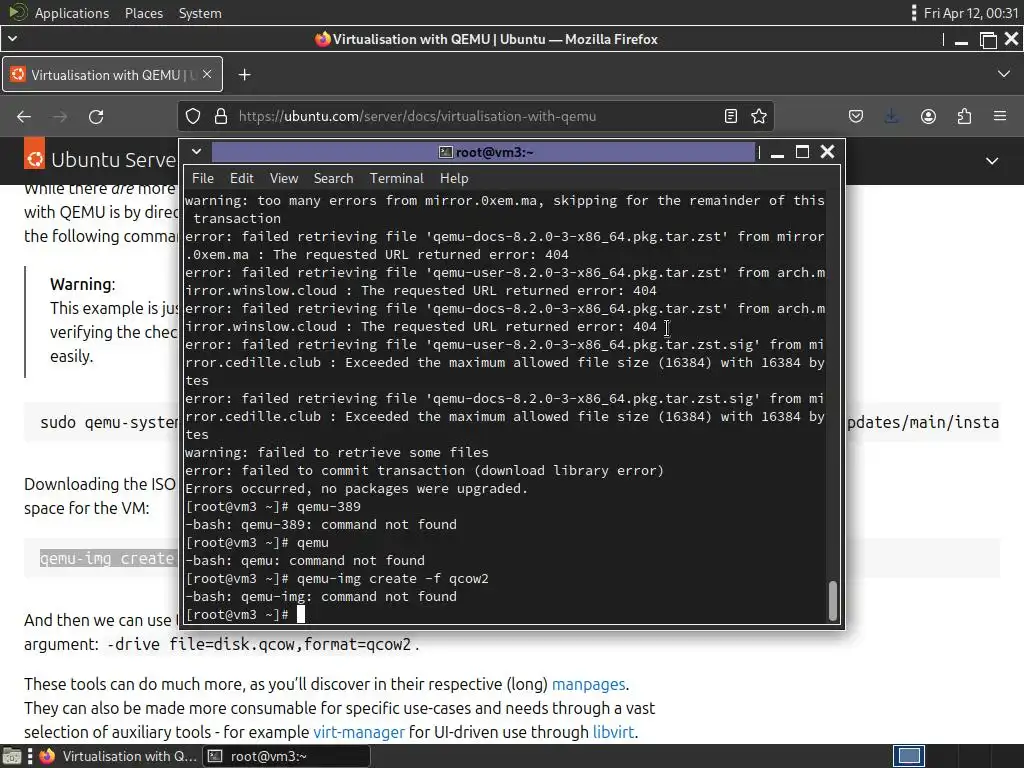Open the Terminal menu in the terminal
The width and height of the screenshot is (1024, 768).
(x=396, y=178)
